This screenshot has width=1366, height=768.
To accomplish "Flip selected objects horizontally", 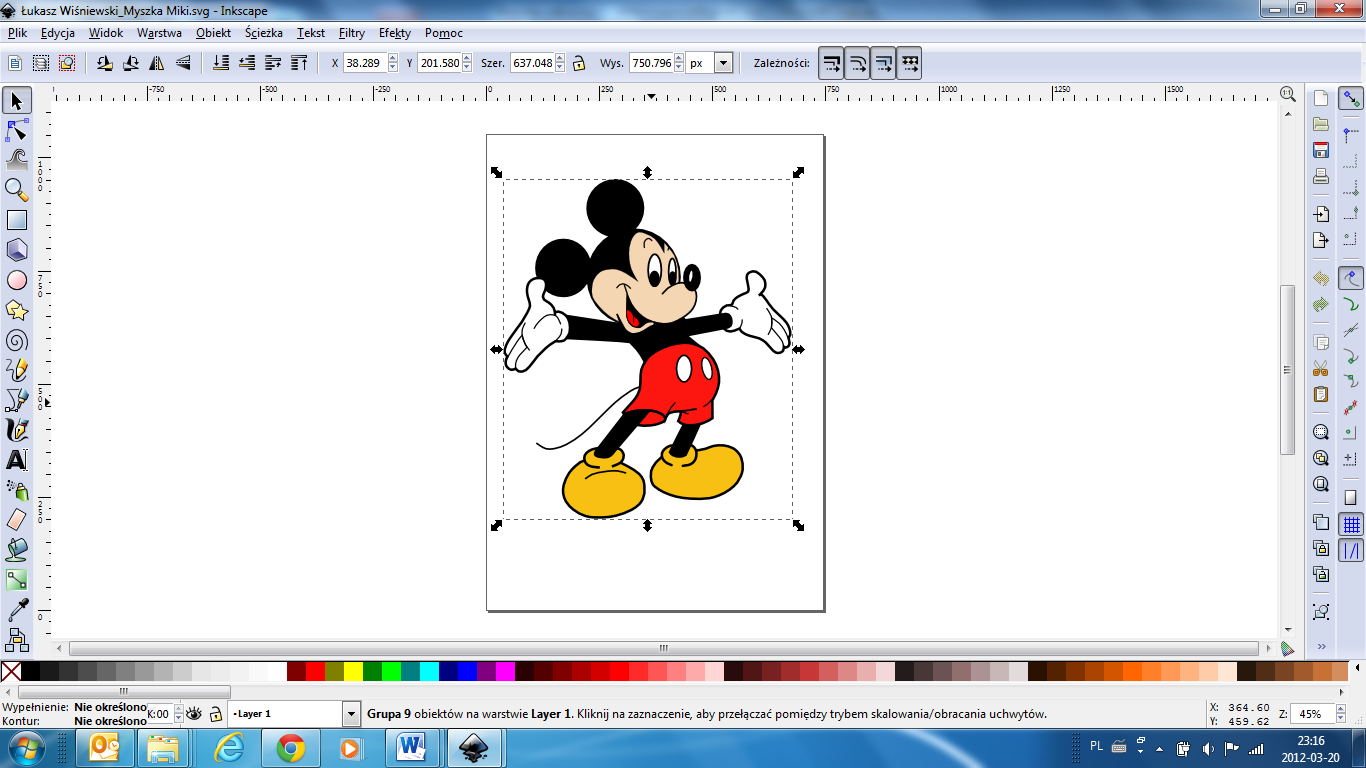I will click(x=157, y=63).
